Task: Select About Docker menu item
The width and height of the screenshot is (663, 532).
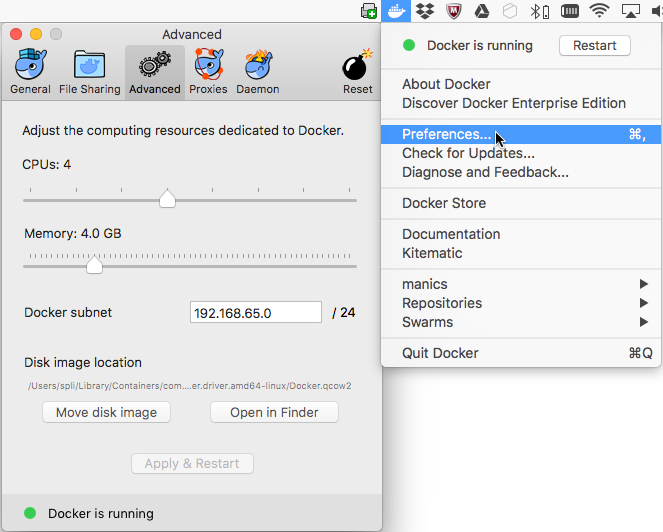Action: click(x=521, y=84)
